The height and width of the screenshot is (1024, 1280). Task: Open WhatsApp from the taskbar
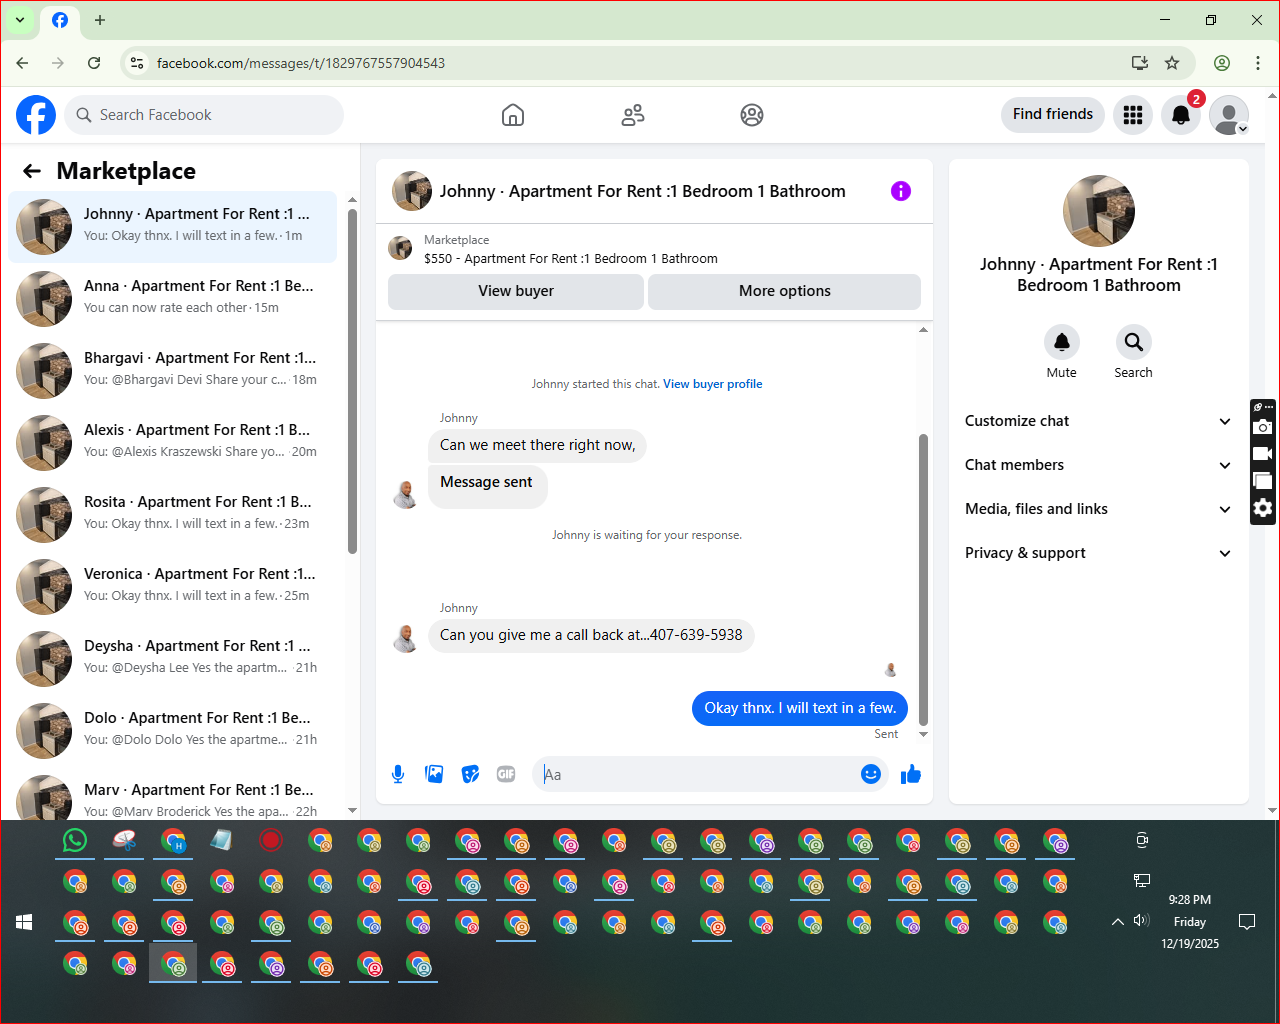75,841
